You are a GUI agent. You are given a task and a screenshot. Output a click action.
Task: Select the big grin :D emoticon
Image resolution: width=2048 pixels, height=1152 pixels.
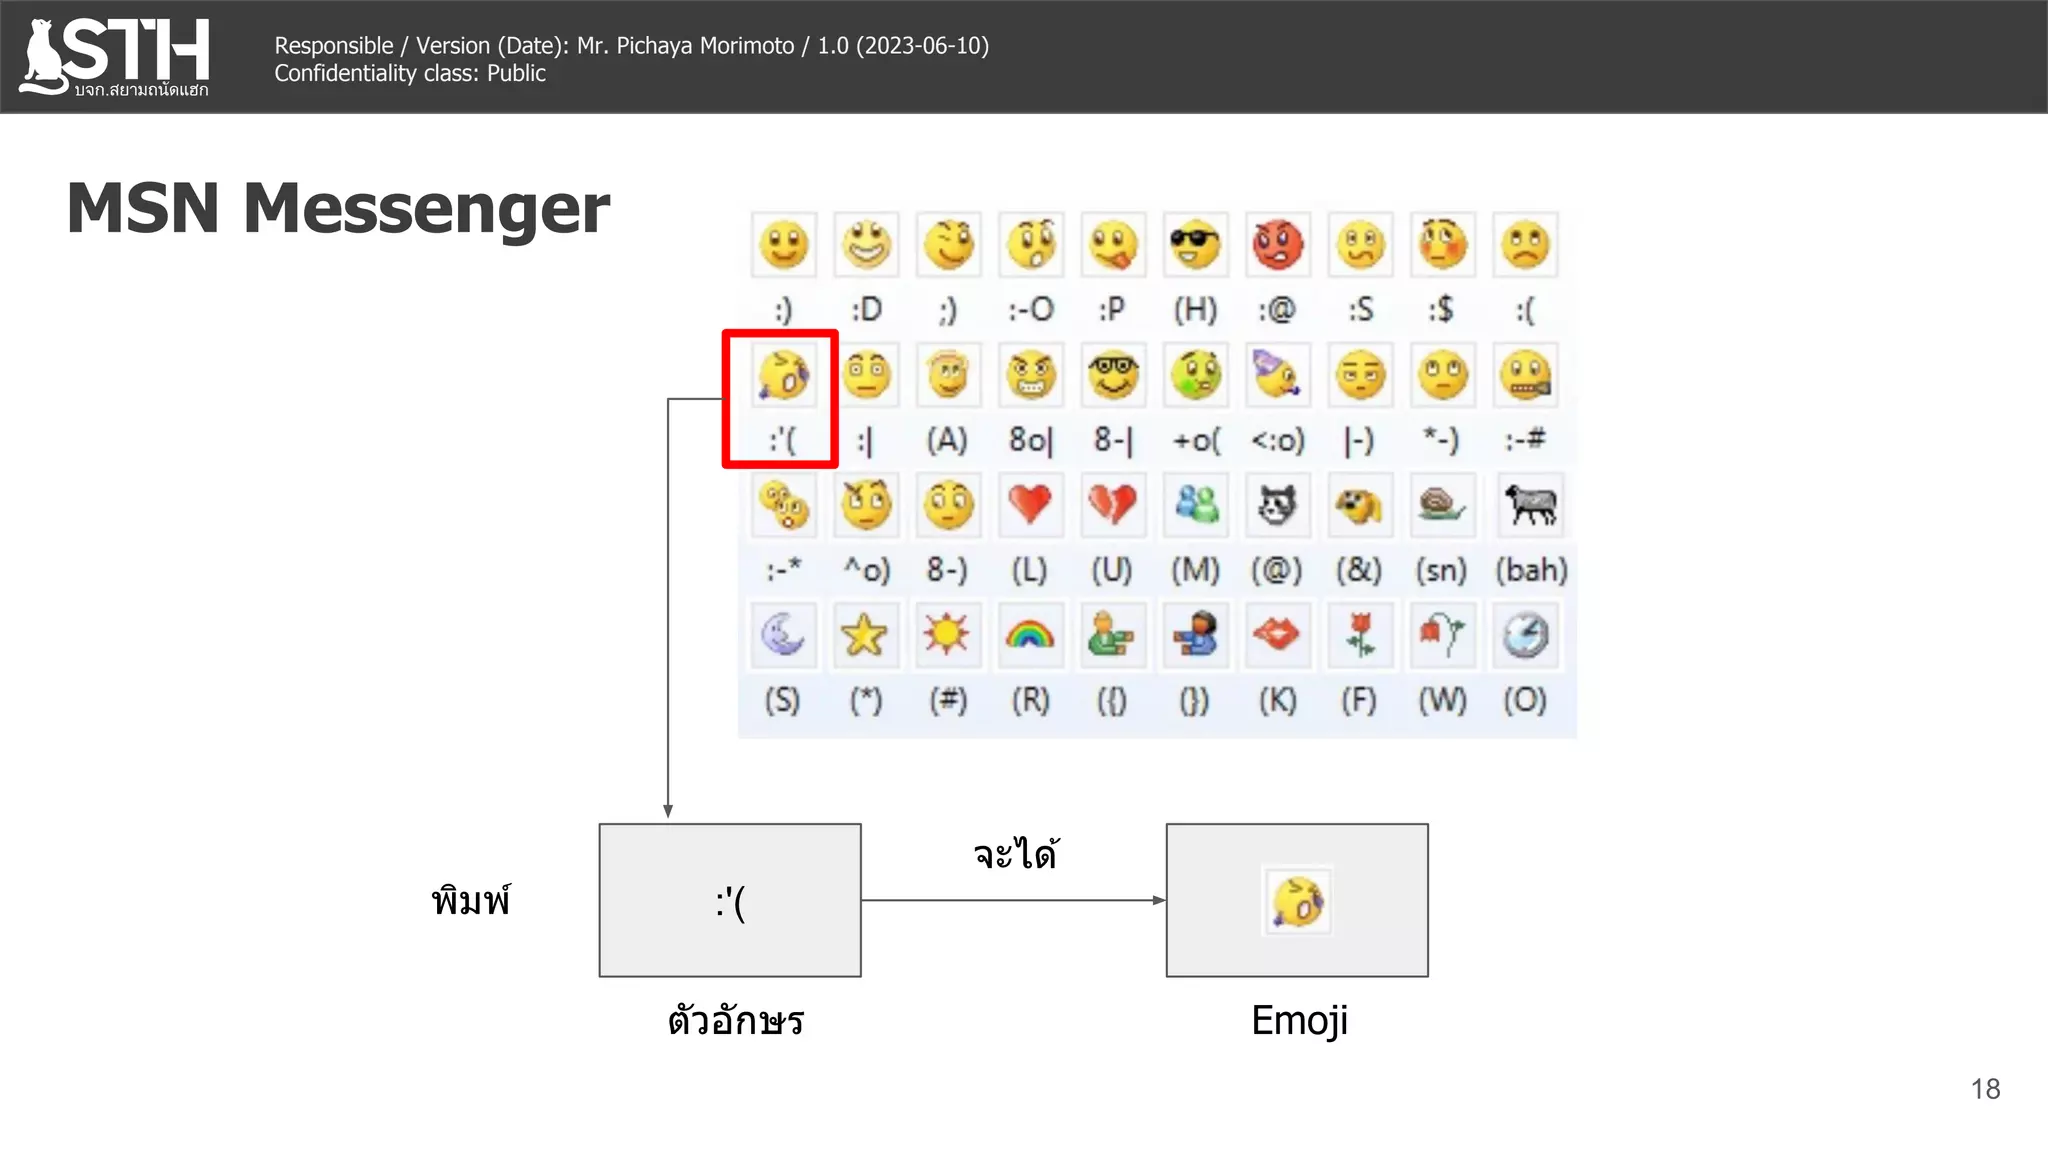866,245
